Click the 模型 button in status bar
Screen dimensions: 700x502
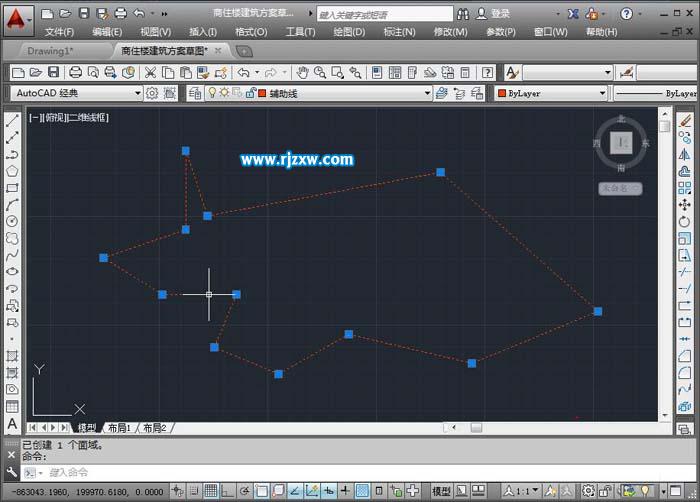coord(442,491)
